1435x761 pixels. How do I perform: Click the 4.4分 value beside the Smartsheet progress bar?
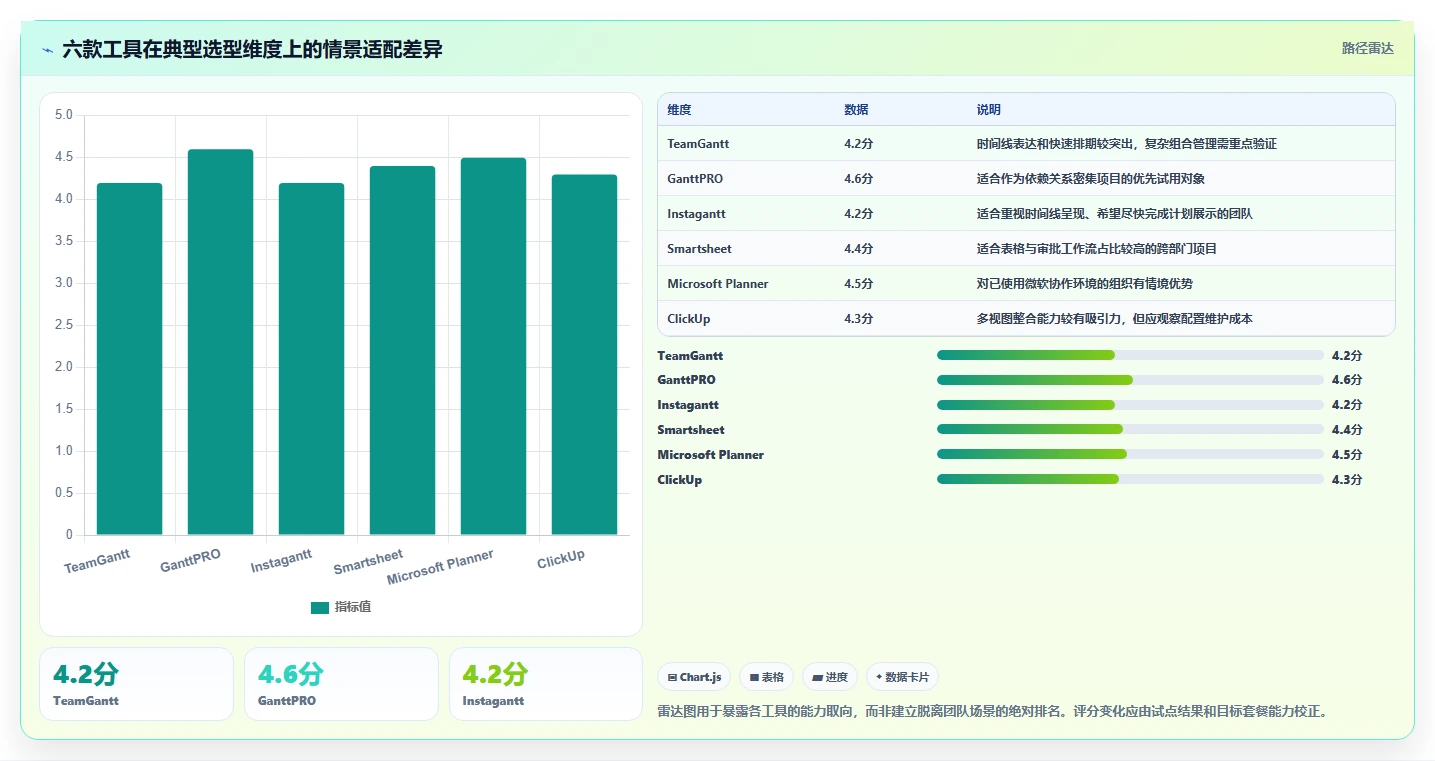(1347, 430)
